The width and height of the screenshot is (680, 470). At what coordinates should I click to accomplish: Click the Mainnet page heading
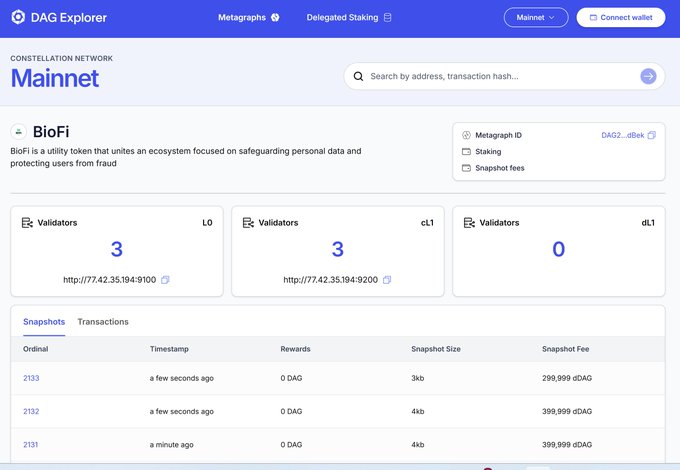(55, 78)
